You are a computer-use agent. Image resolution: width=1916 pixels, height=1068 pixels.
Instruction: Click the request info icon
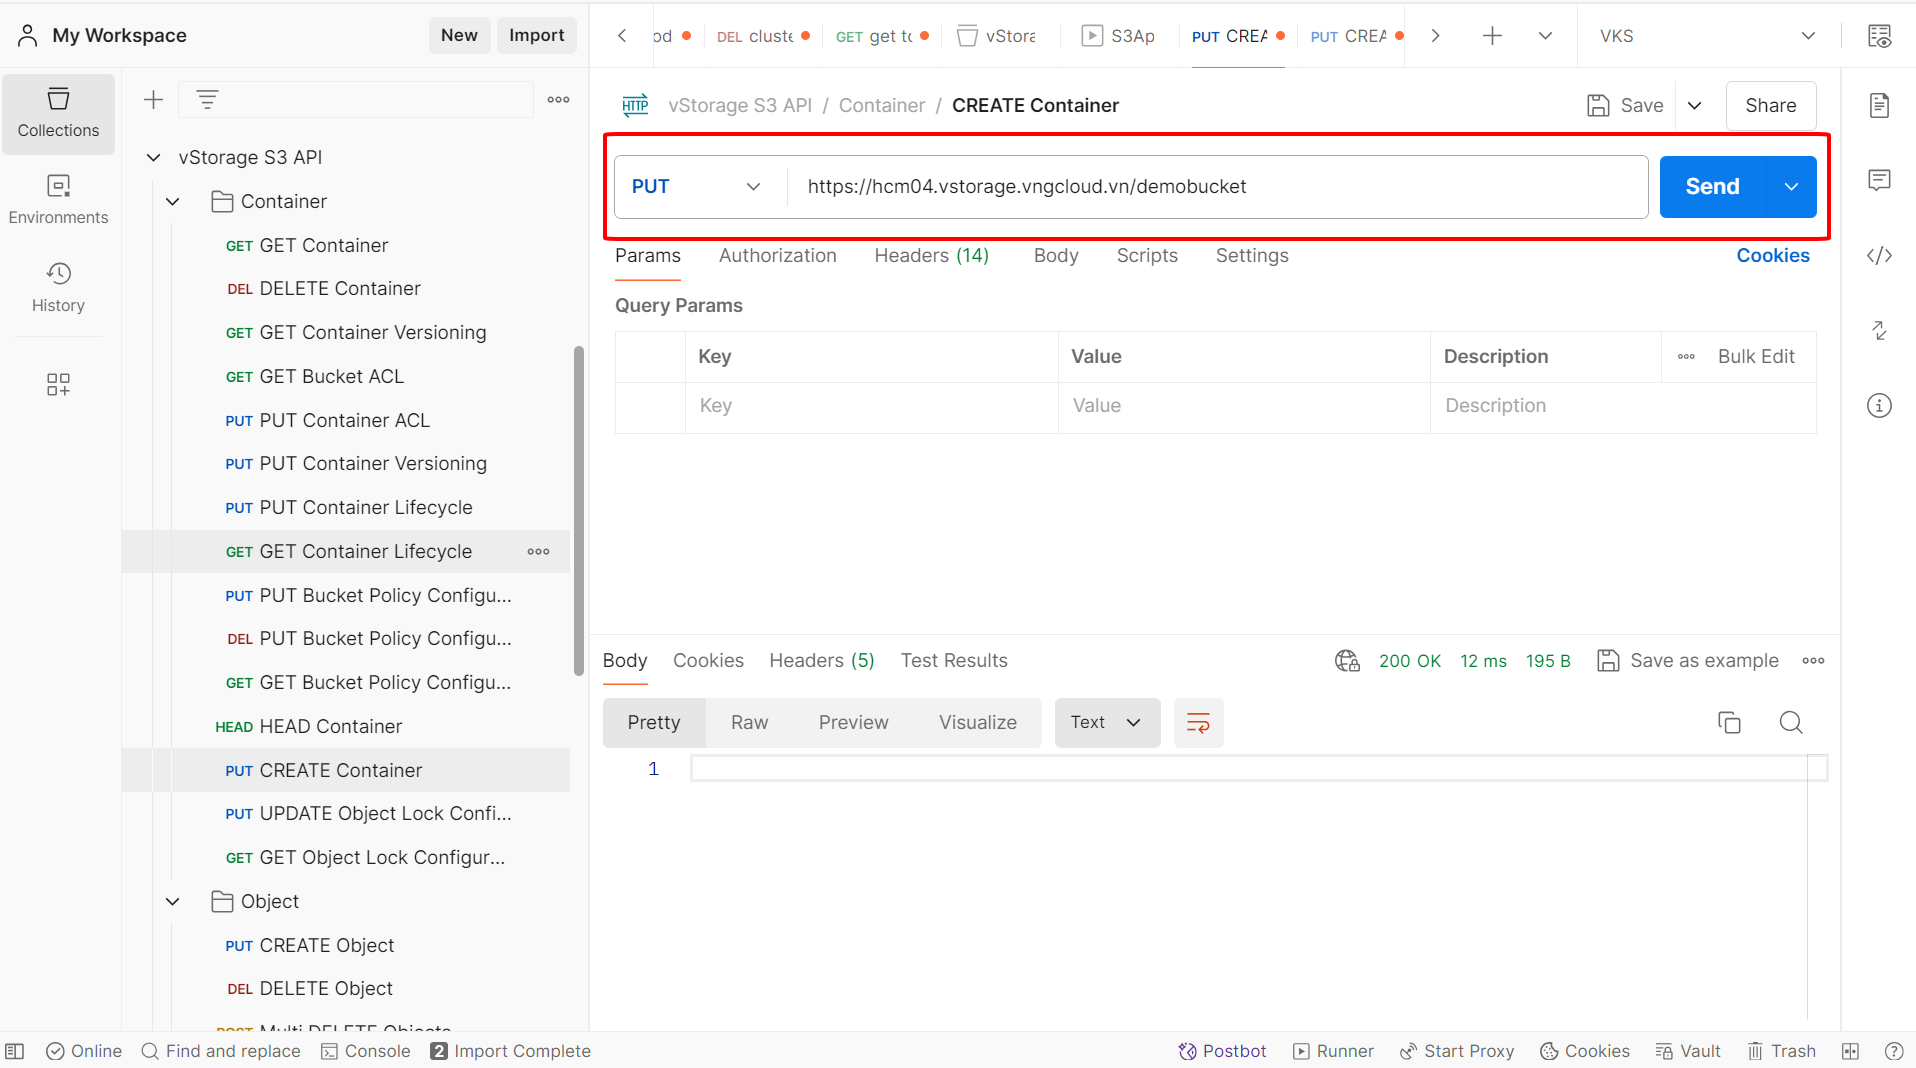tap(1879, 405)
